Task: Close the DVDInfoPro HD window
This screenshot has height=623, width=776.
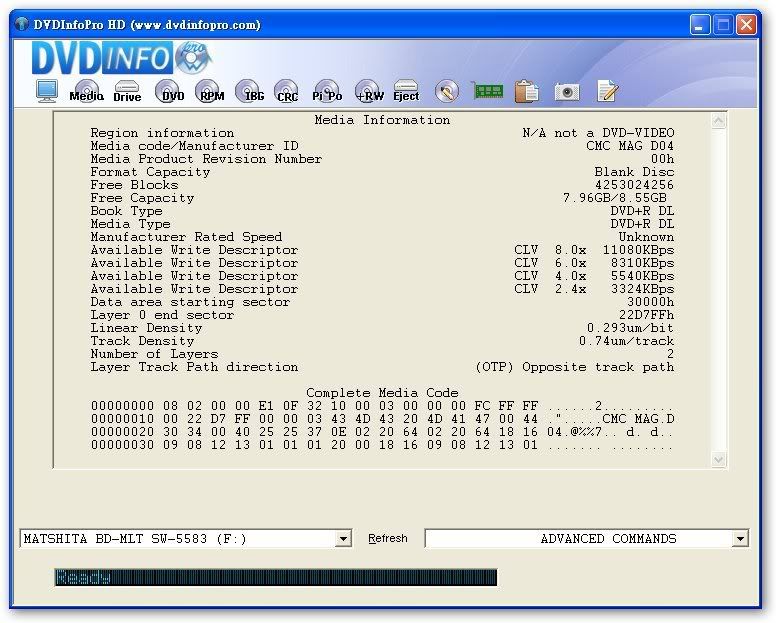Action: pos(746,25)
